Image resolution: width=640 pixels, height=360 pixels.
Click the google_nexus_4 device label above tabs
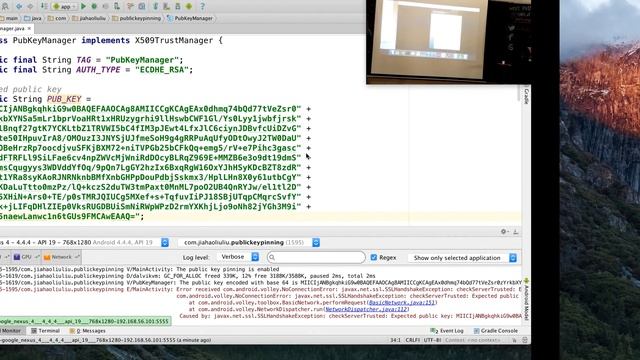(85, 321)
